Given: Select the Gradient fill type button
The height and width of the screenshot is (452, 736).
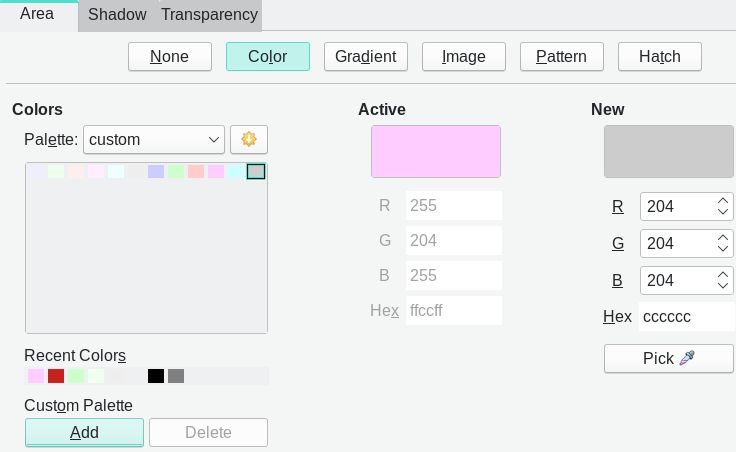Looking at the screenshot, I should click(366, 57).
